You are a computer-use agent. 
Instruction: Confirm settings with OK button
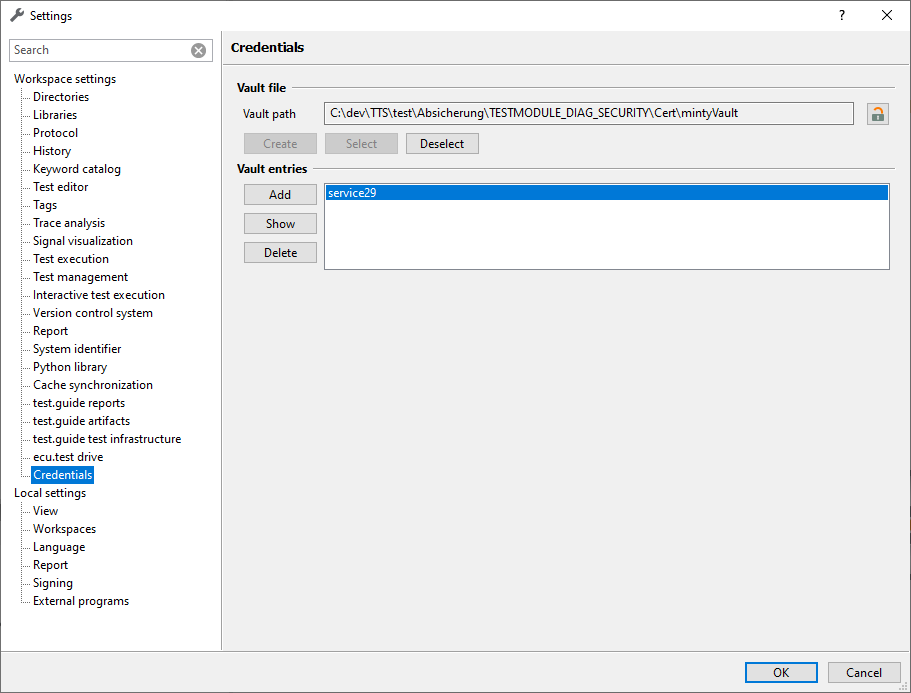point(781,673)
